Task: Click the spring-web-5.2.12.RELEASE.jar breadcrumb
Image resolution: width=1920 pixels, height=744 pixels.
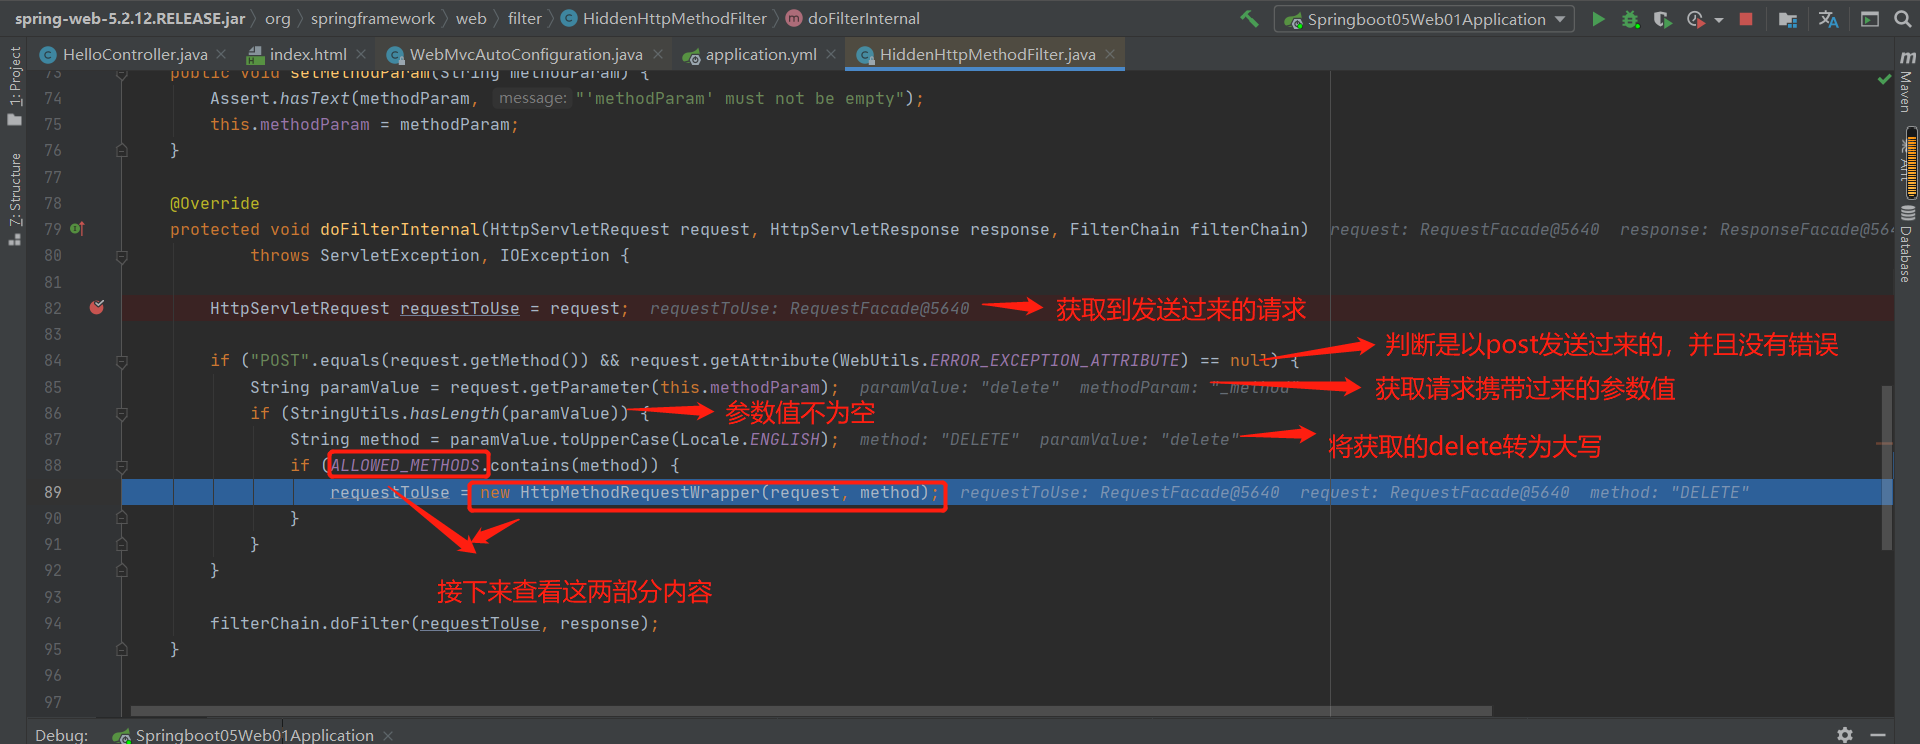Action: click(x=130, y=18)
